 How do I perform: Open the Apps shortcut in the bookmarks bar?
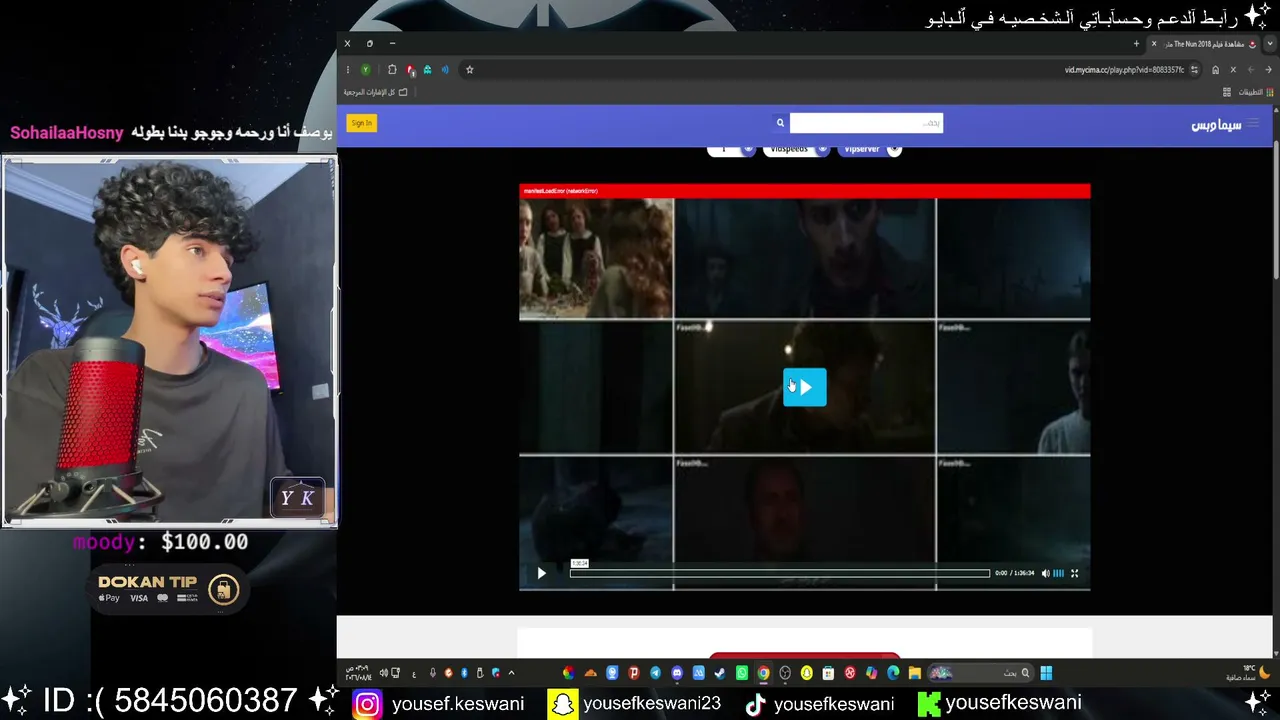pos(1256,92)
